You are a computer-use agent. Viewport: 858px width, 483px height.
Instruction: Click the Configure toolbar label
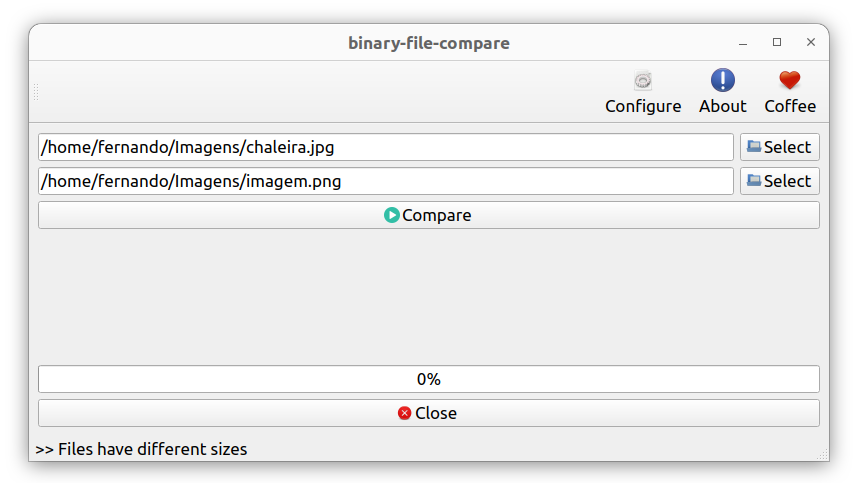click(643, 106)
